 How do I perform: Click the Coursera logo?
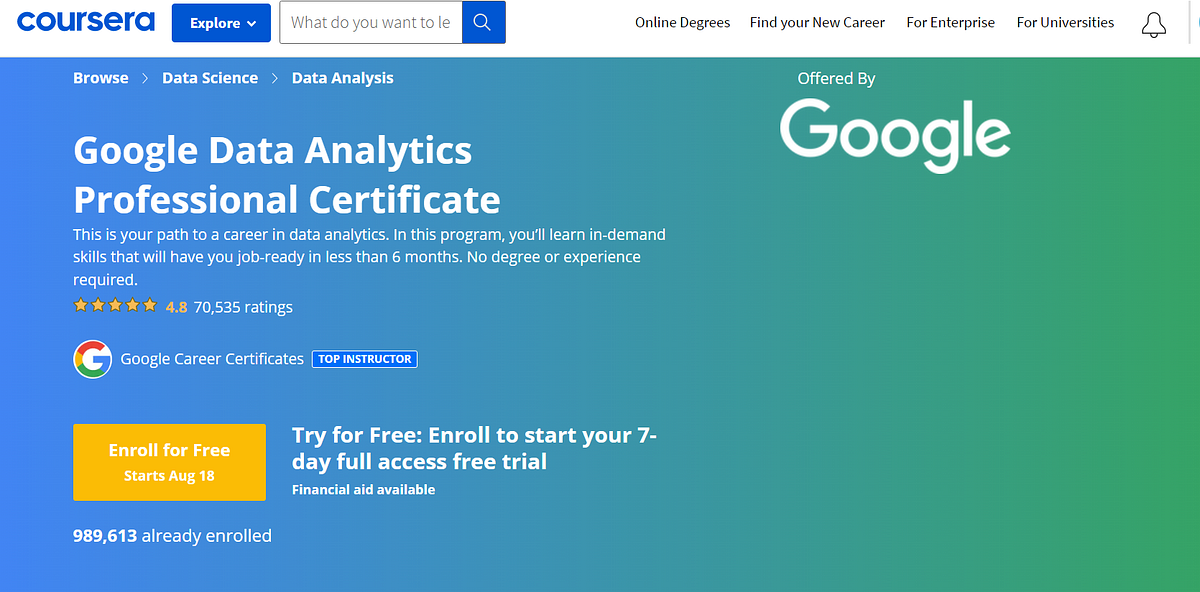(85, 21)
